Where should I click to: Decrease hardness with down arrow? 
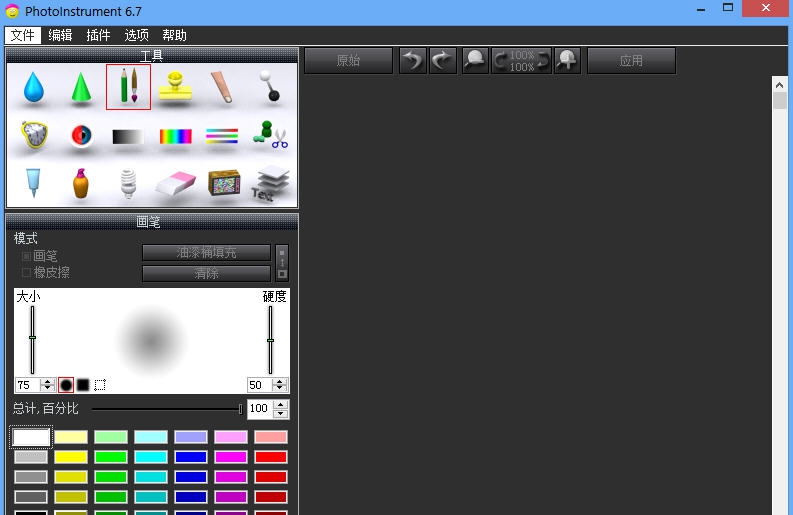[x=280, y=388]
